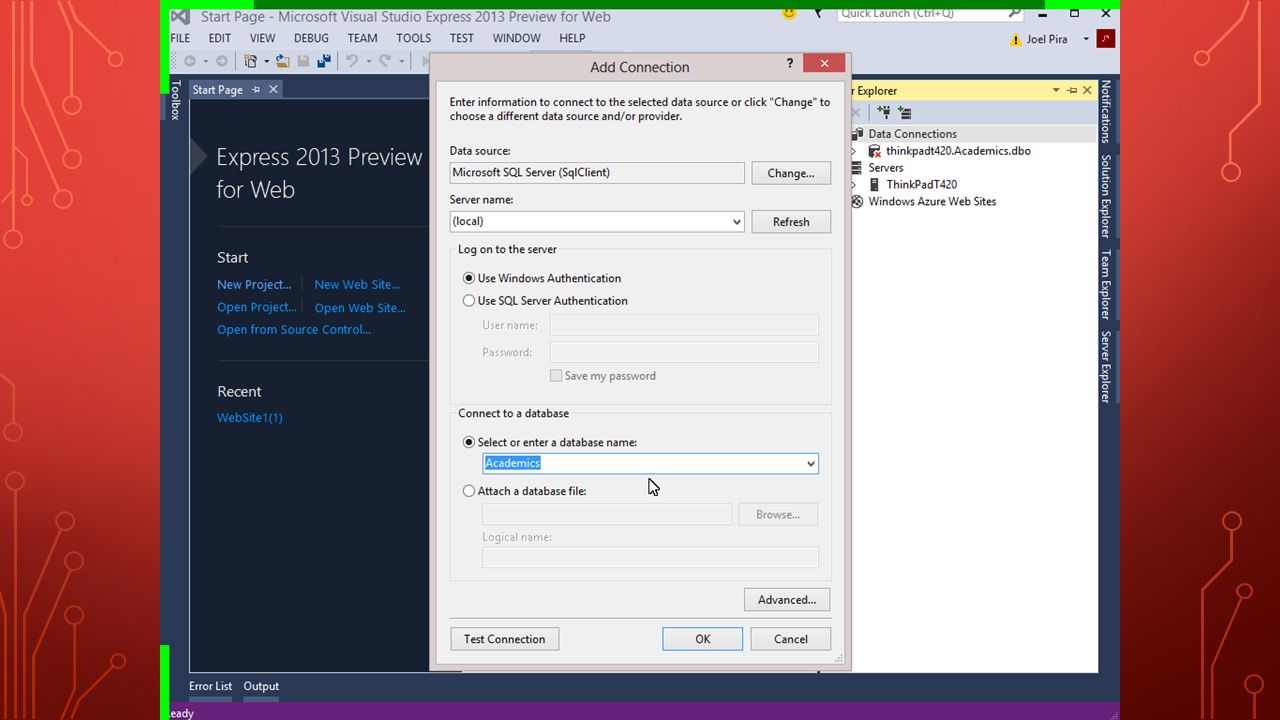The width and height of the screenshot is (1280, 720).
Task: Click the account warning triangle icon
Action: tap(1016, 40)
